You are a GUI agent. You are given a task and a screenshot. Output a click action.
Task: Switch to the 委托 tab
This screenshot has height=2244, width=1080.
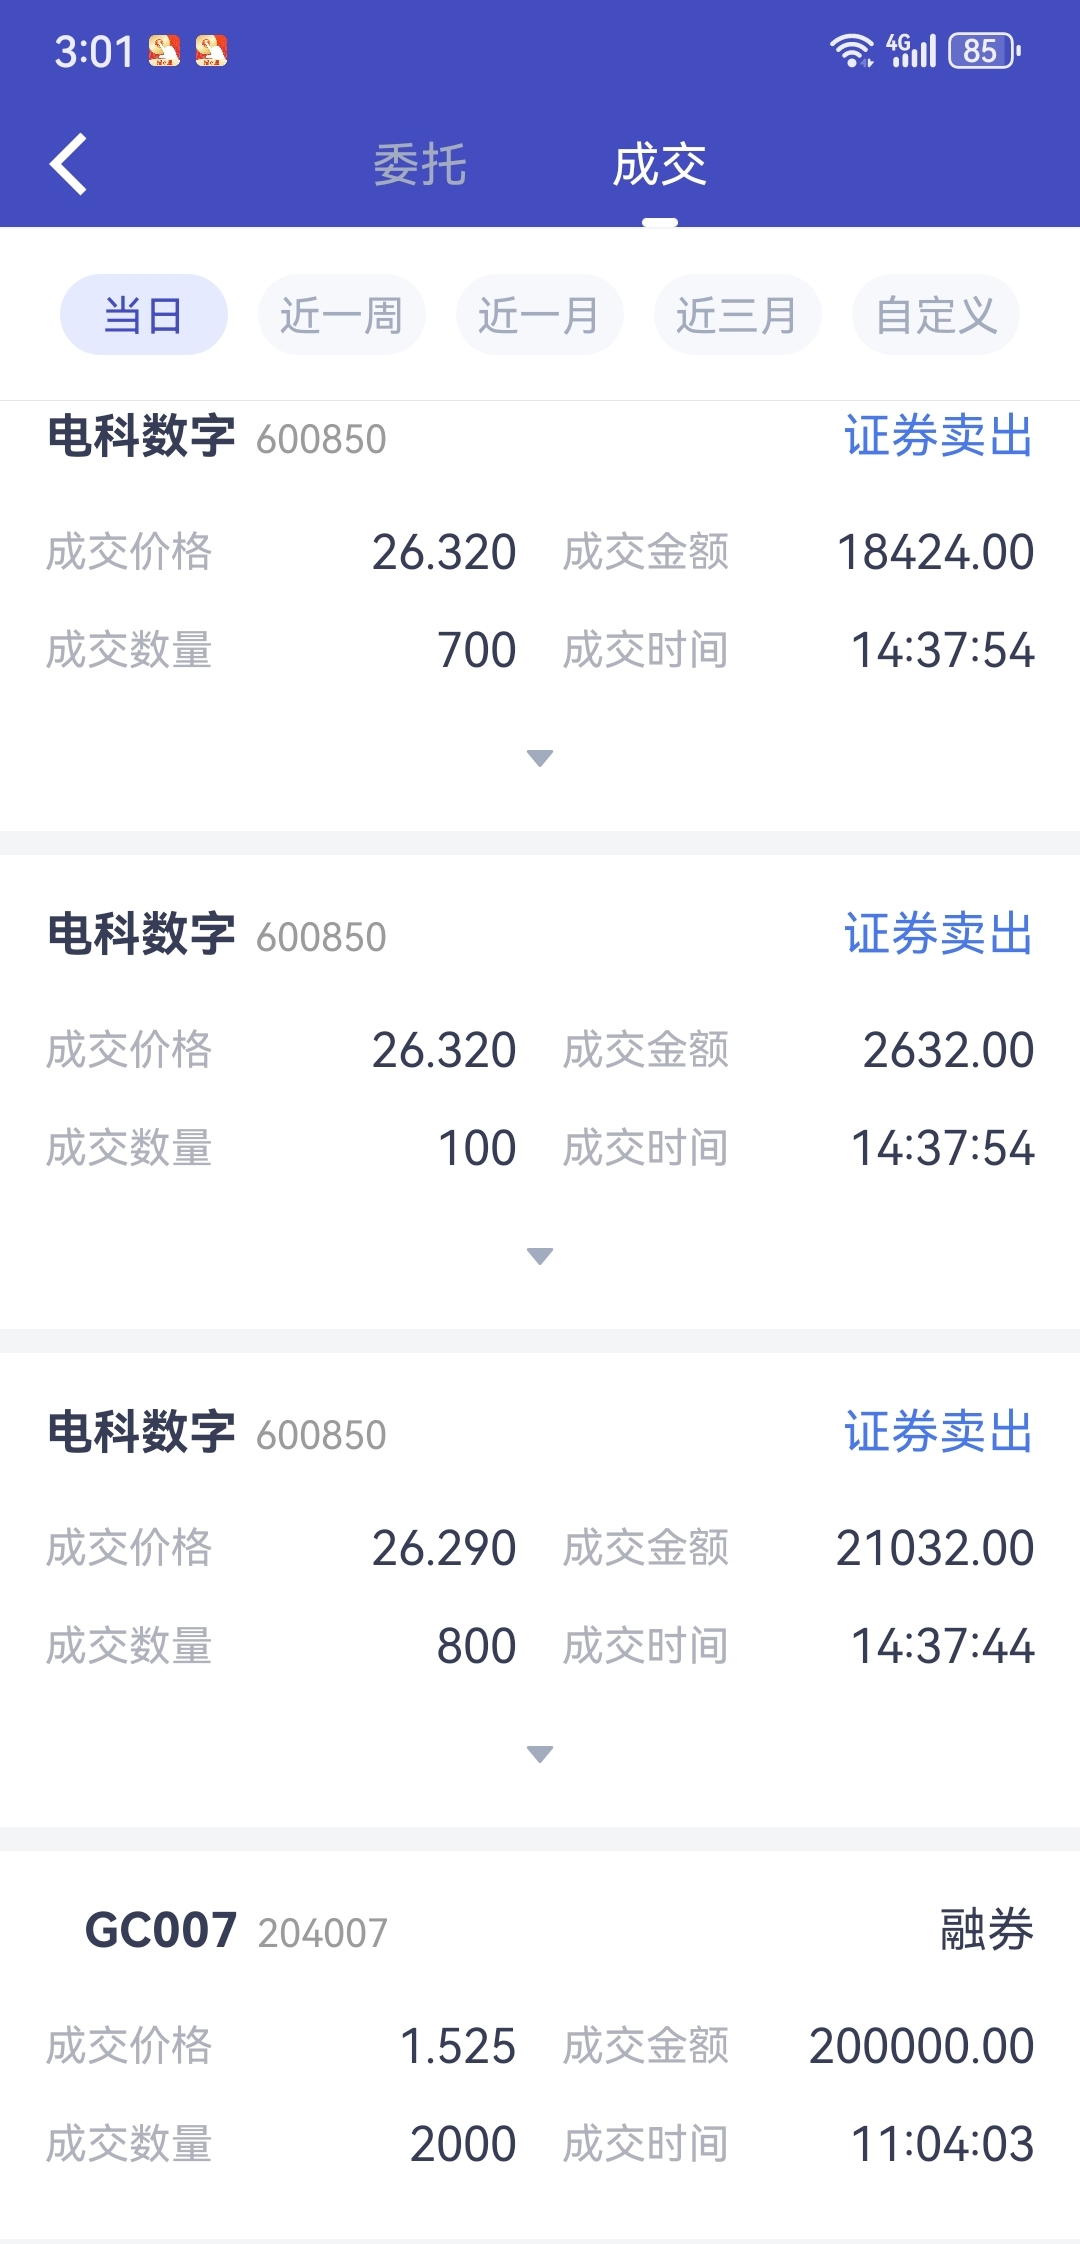pos(420,165)
